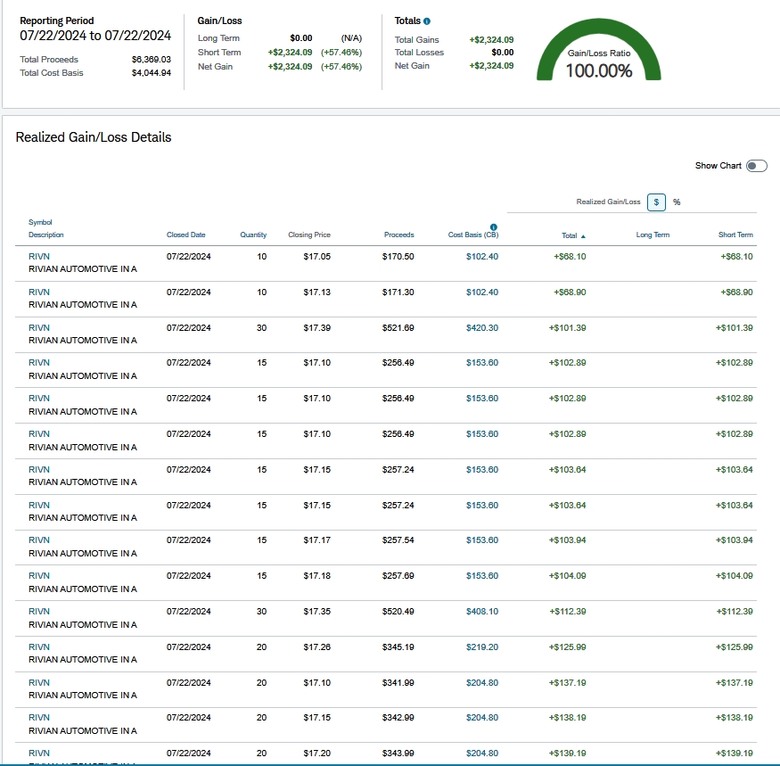Click the Total column sort arrow
Screen dimensions: 780x766
tap(583, 236)
